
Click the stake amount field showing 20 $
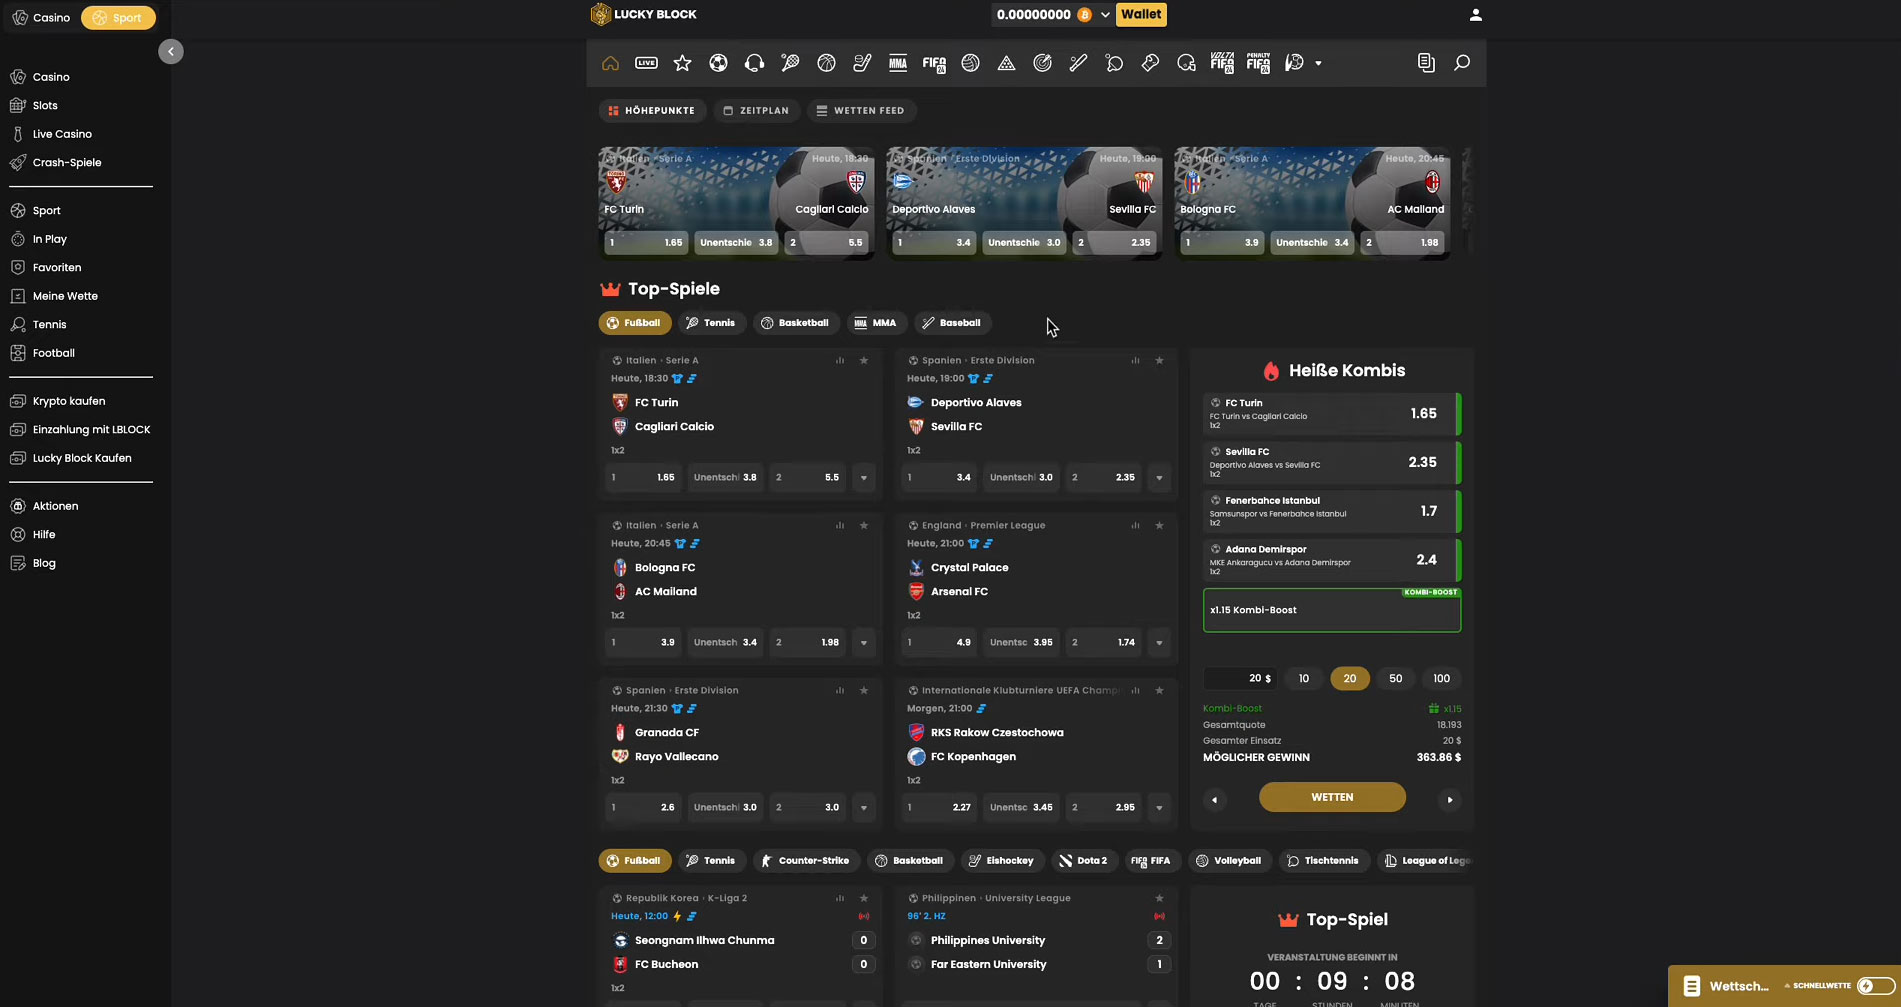[1239, 678]
